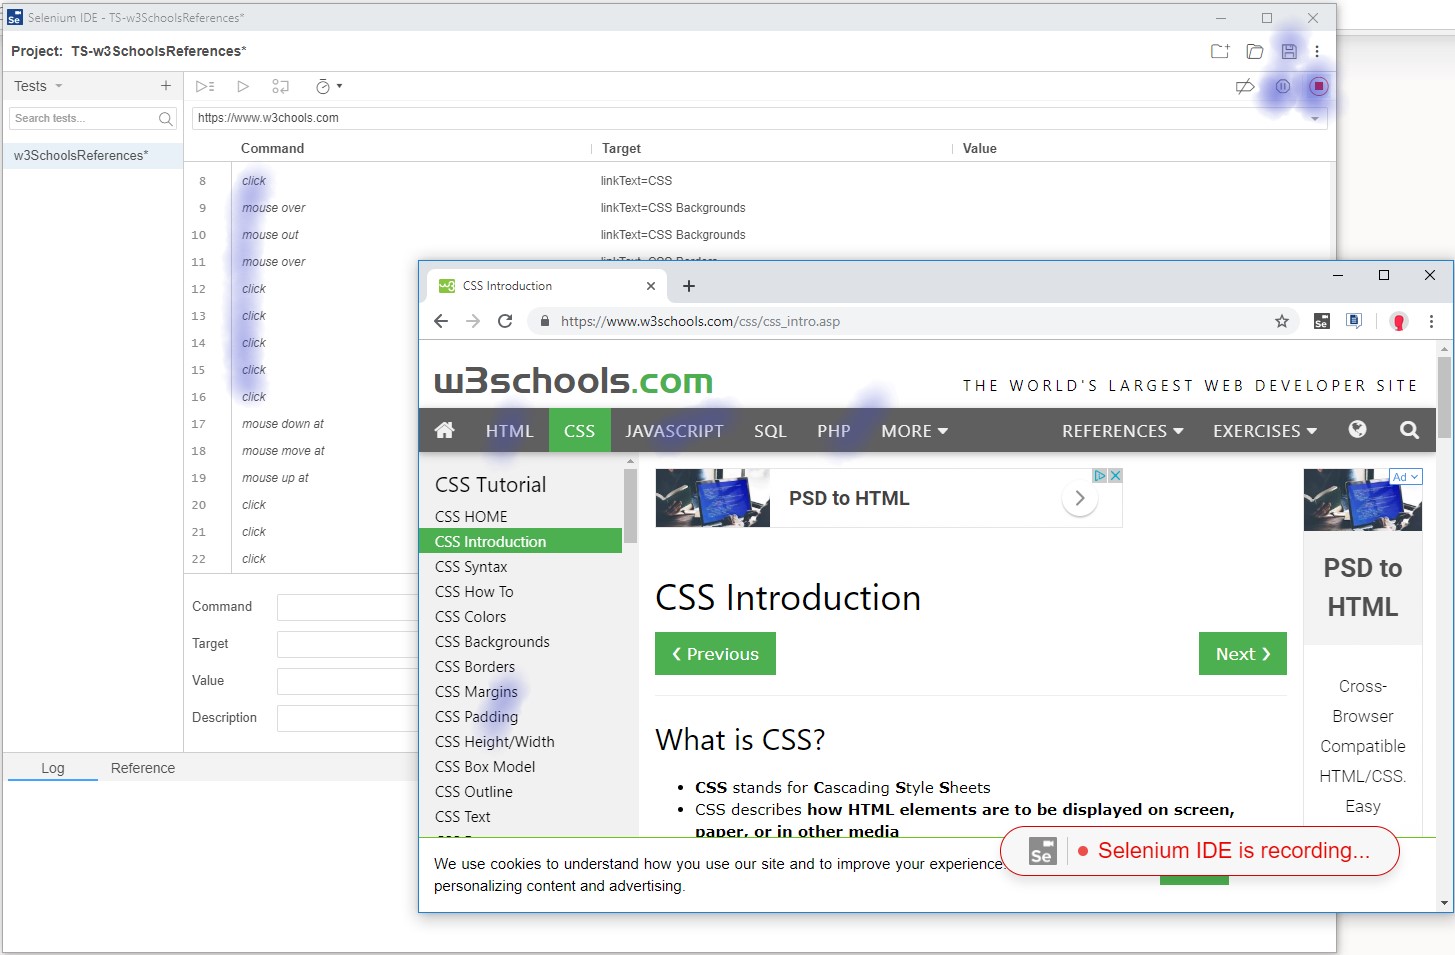
Task: Open Selenium IDE more options menu
Action: click(1317, 51)
